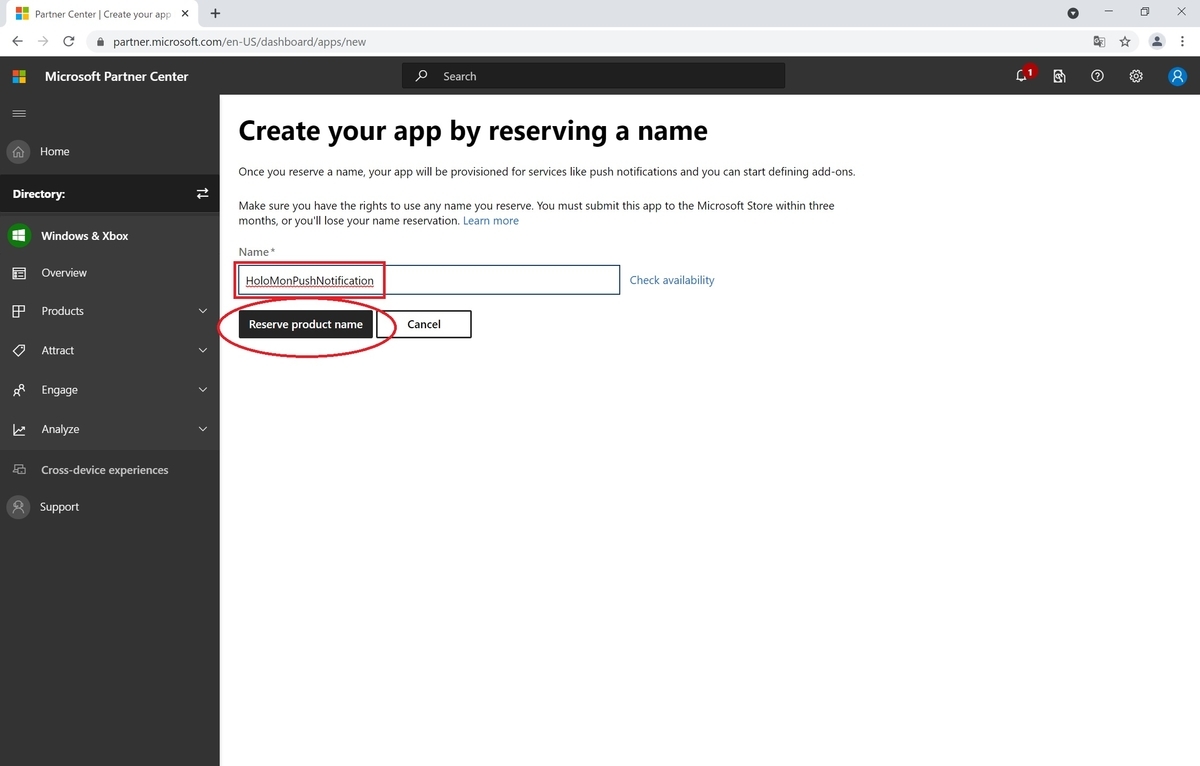Open the Chrome three-dot menu

1183,41
